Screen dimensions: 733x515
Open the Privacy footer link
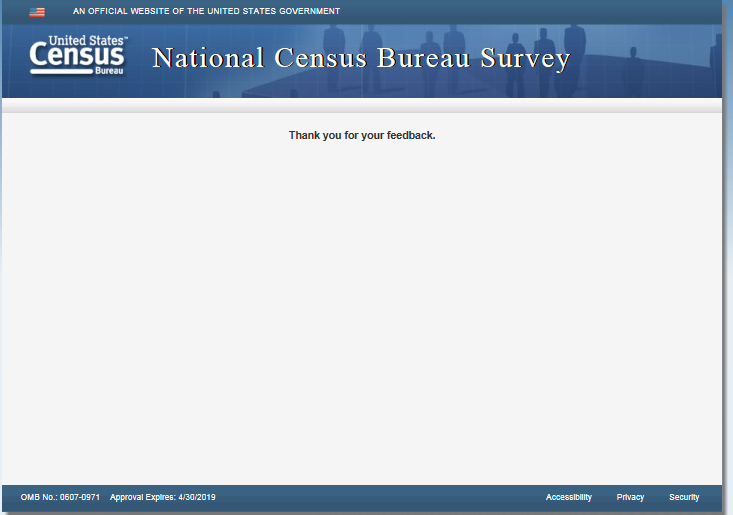(x=630, y=497)
